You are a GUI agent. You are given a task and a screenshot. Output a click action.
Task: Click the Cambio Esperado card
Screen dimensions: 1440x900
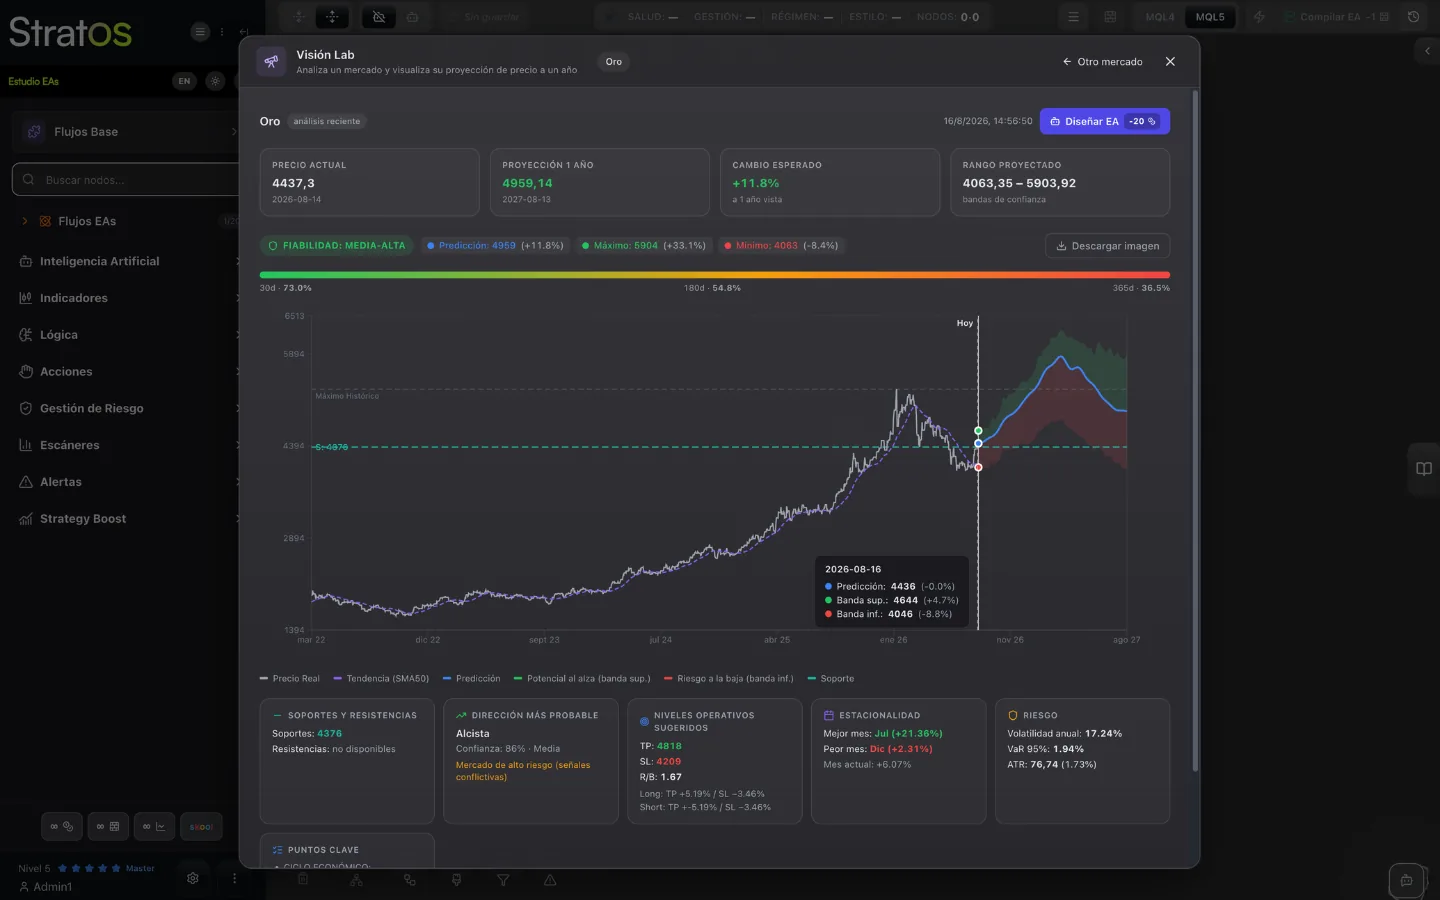pyautogui.click(x=830, y=182)
